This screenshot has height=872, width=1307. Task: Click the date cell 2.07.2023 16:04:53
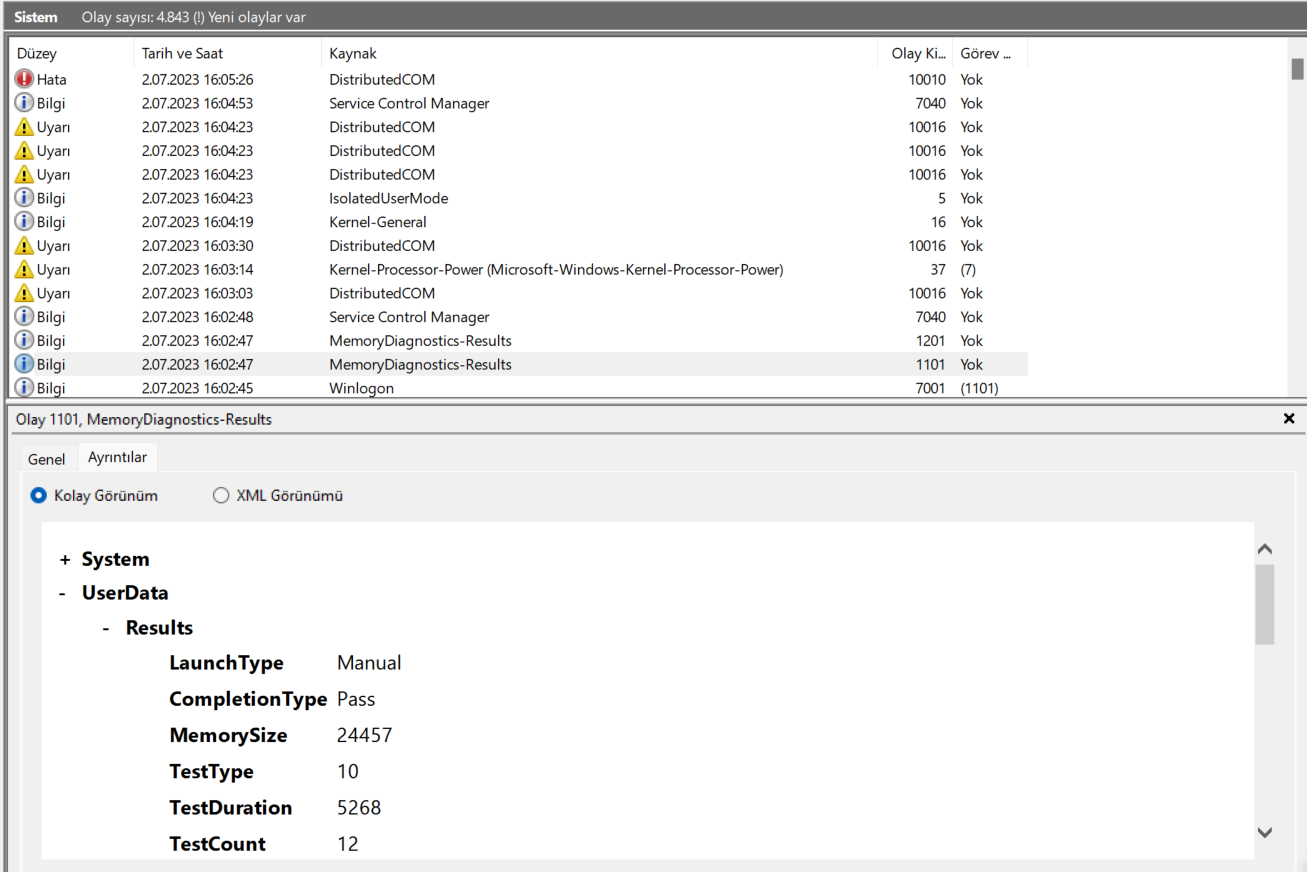coord(197,103)
